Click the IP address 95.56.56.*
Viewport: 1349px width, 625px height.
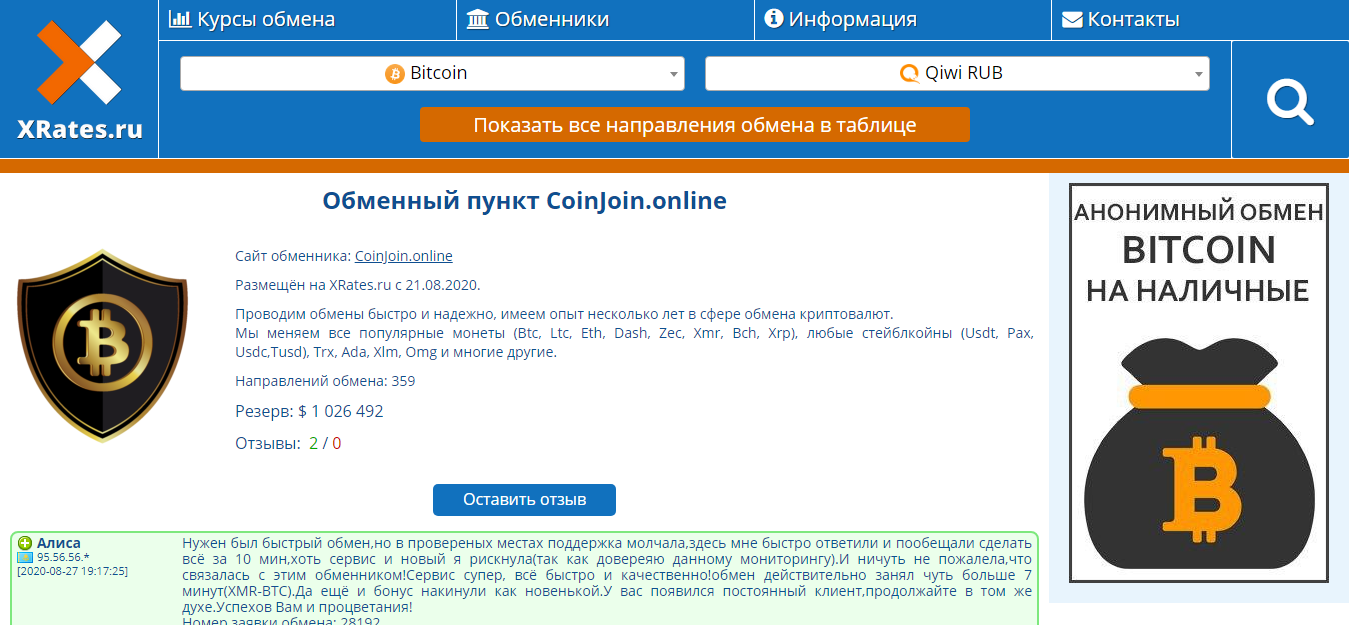(63, 558)
